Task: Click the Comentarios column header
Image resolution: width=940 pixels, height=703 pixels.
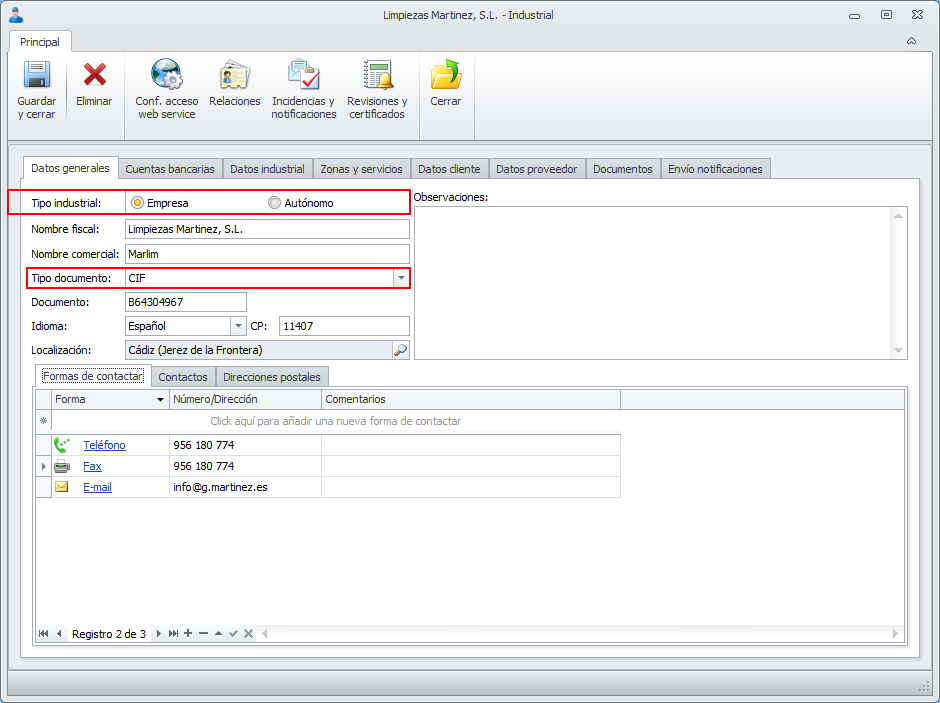Action: pyautogui.click(x=471, y=399)
